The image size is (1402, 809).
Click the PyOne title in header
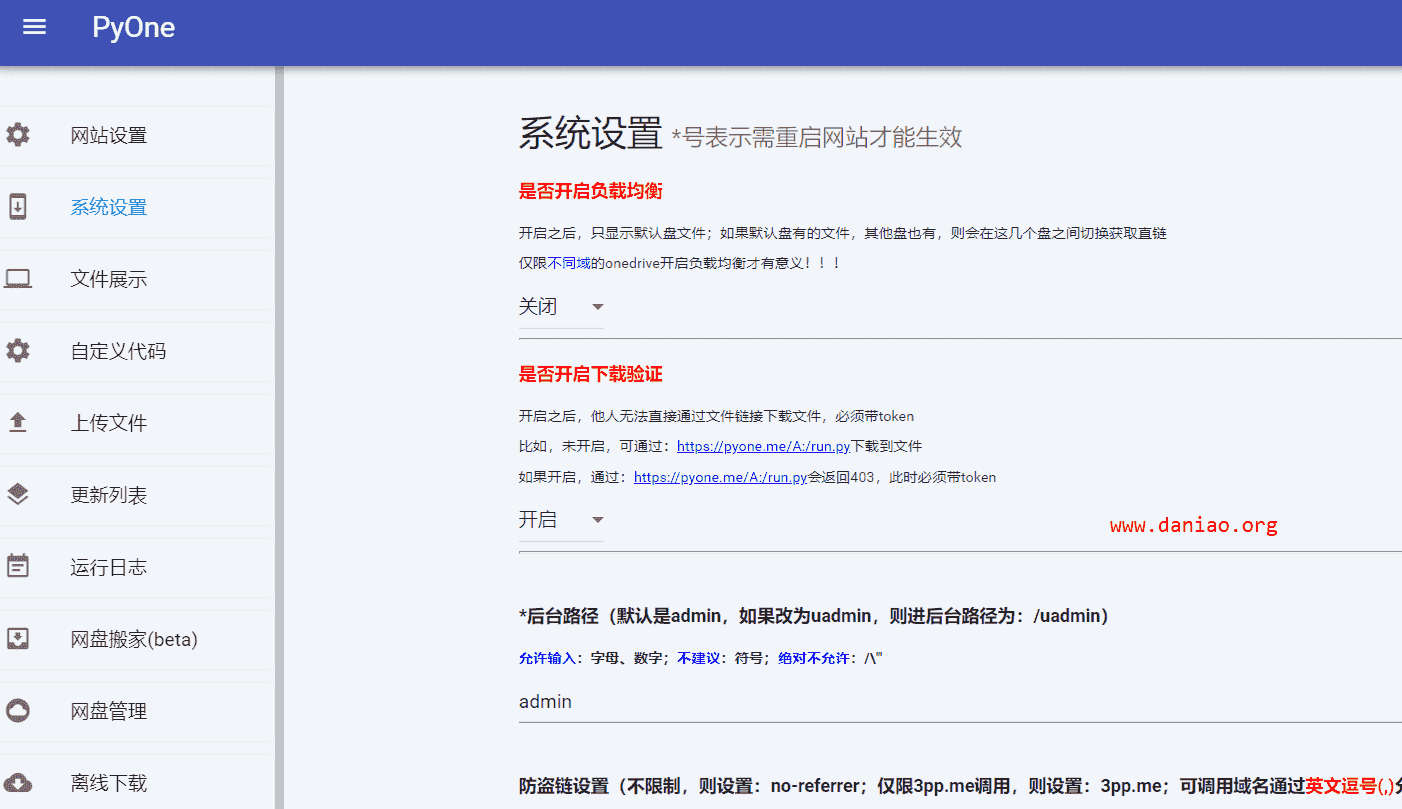(133, 27)
